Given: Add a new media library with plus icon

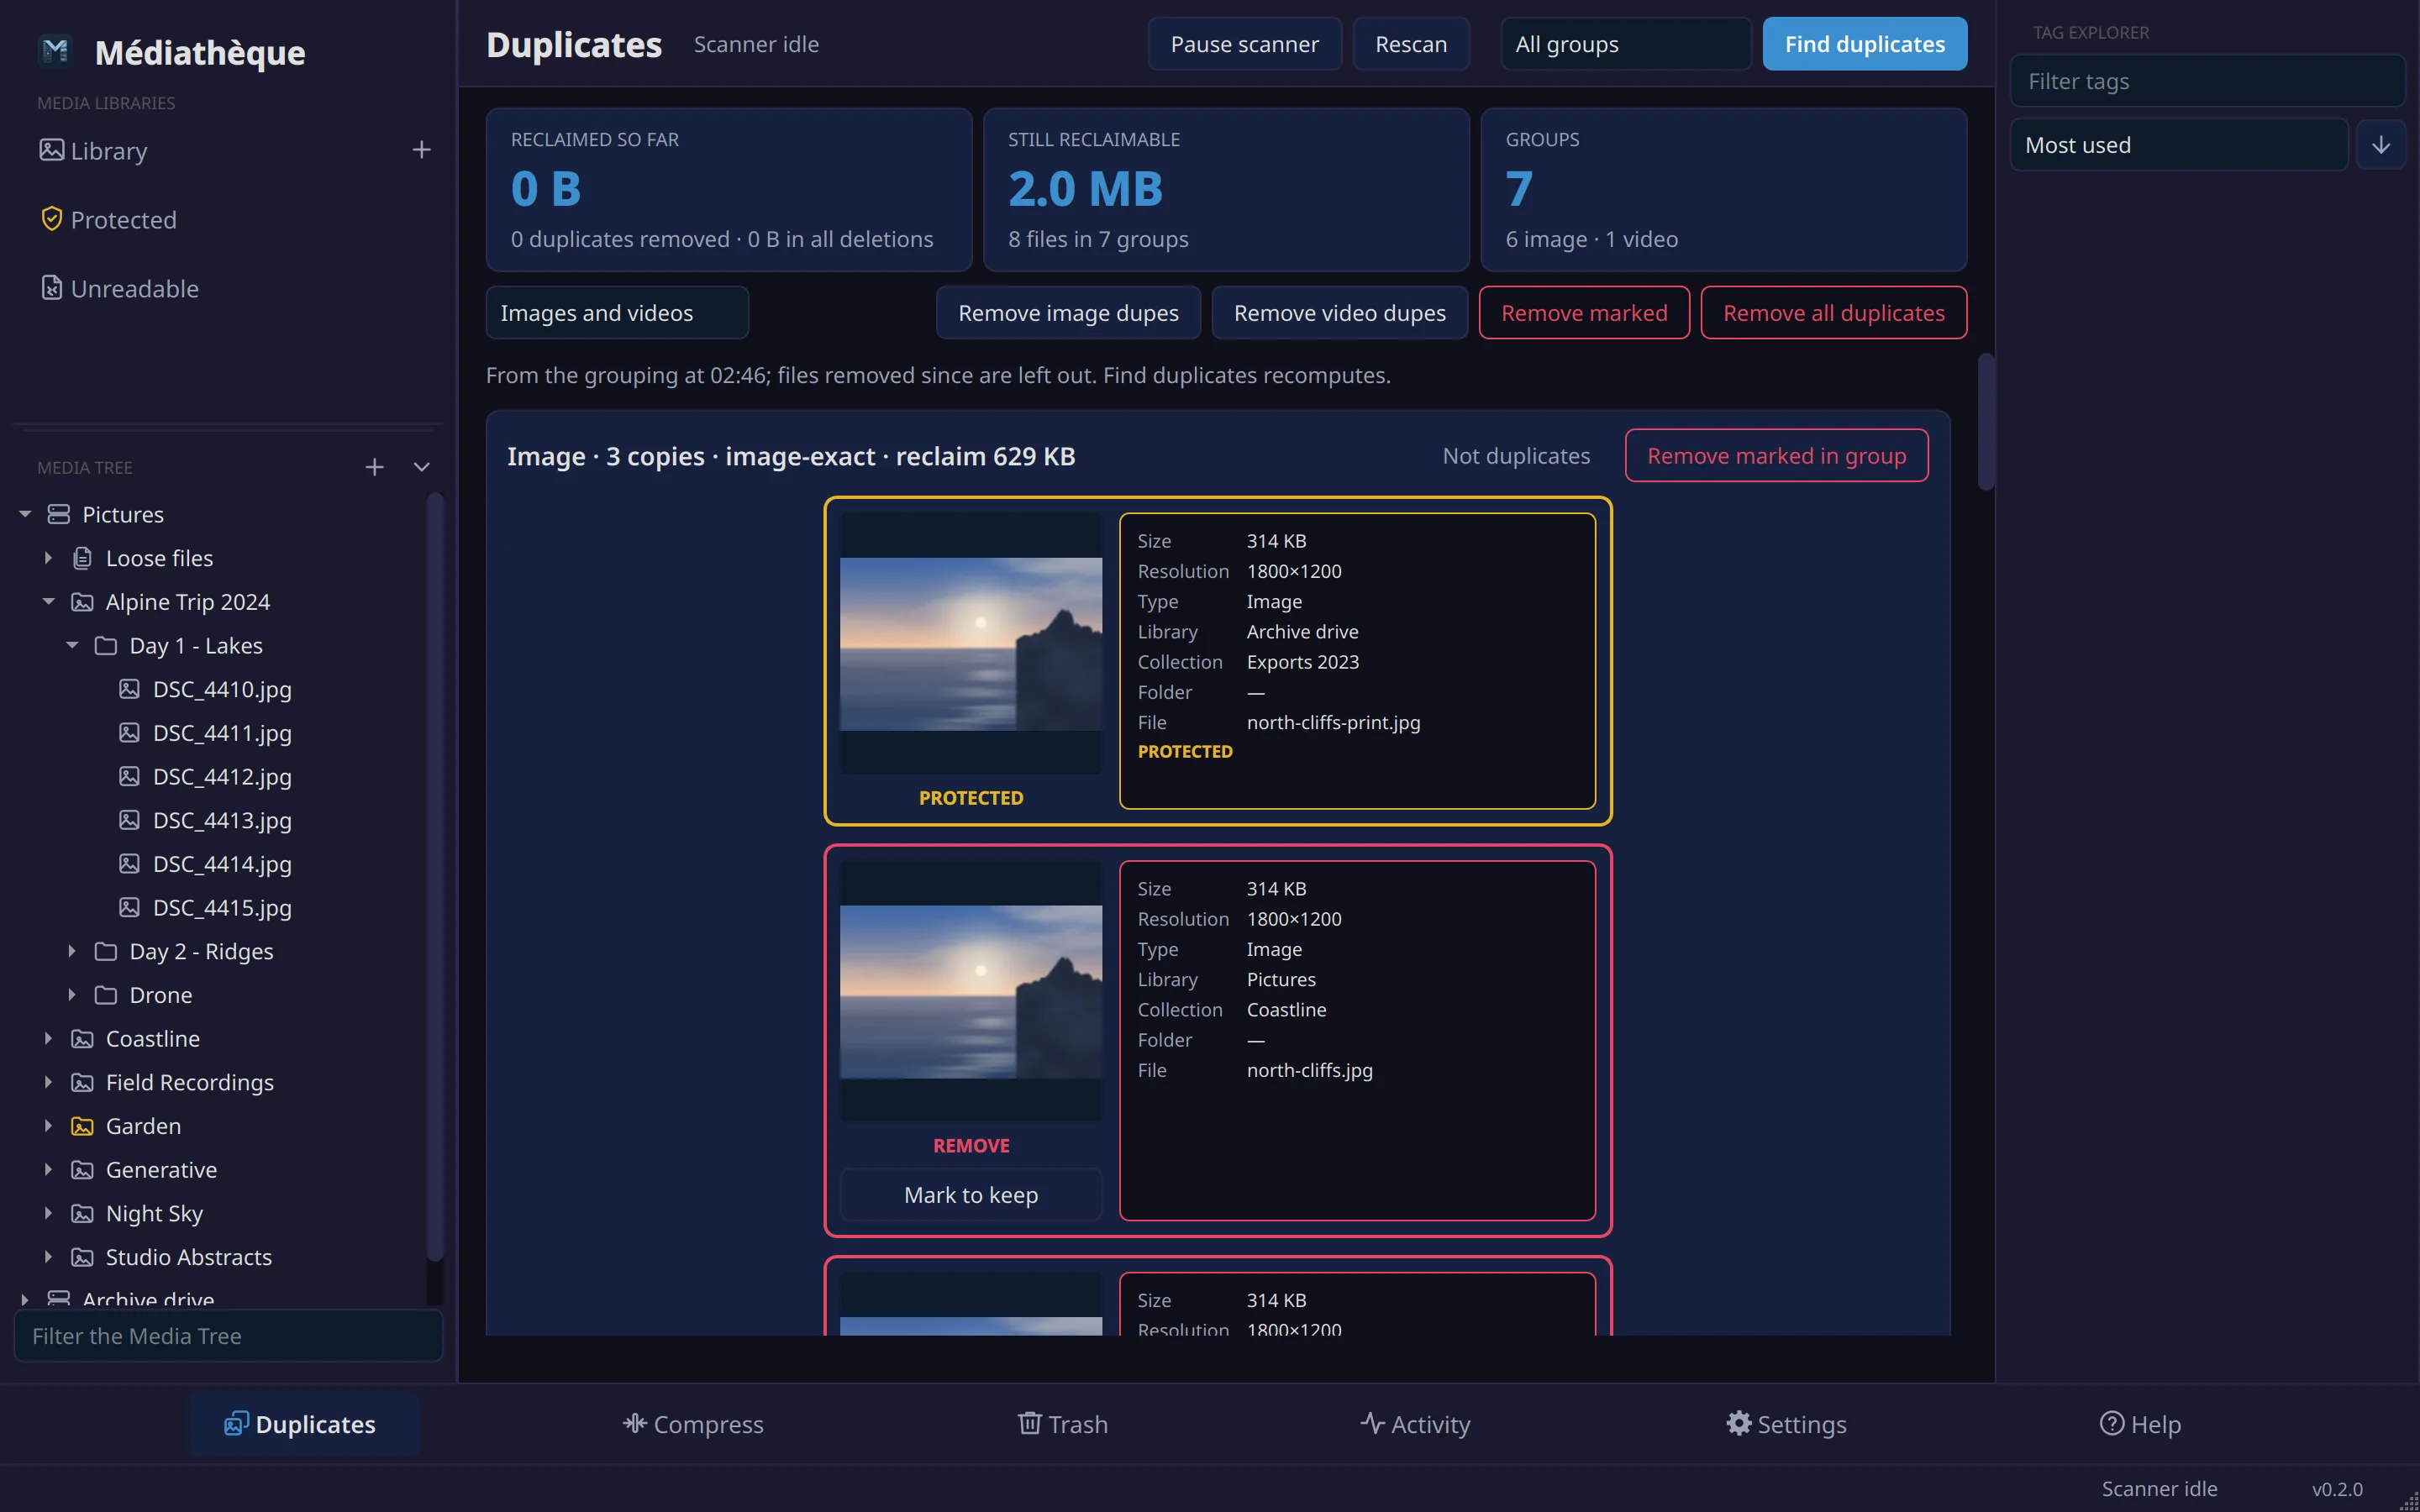Looking at the screenshot, I should coord(422,150).
